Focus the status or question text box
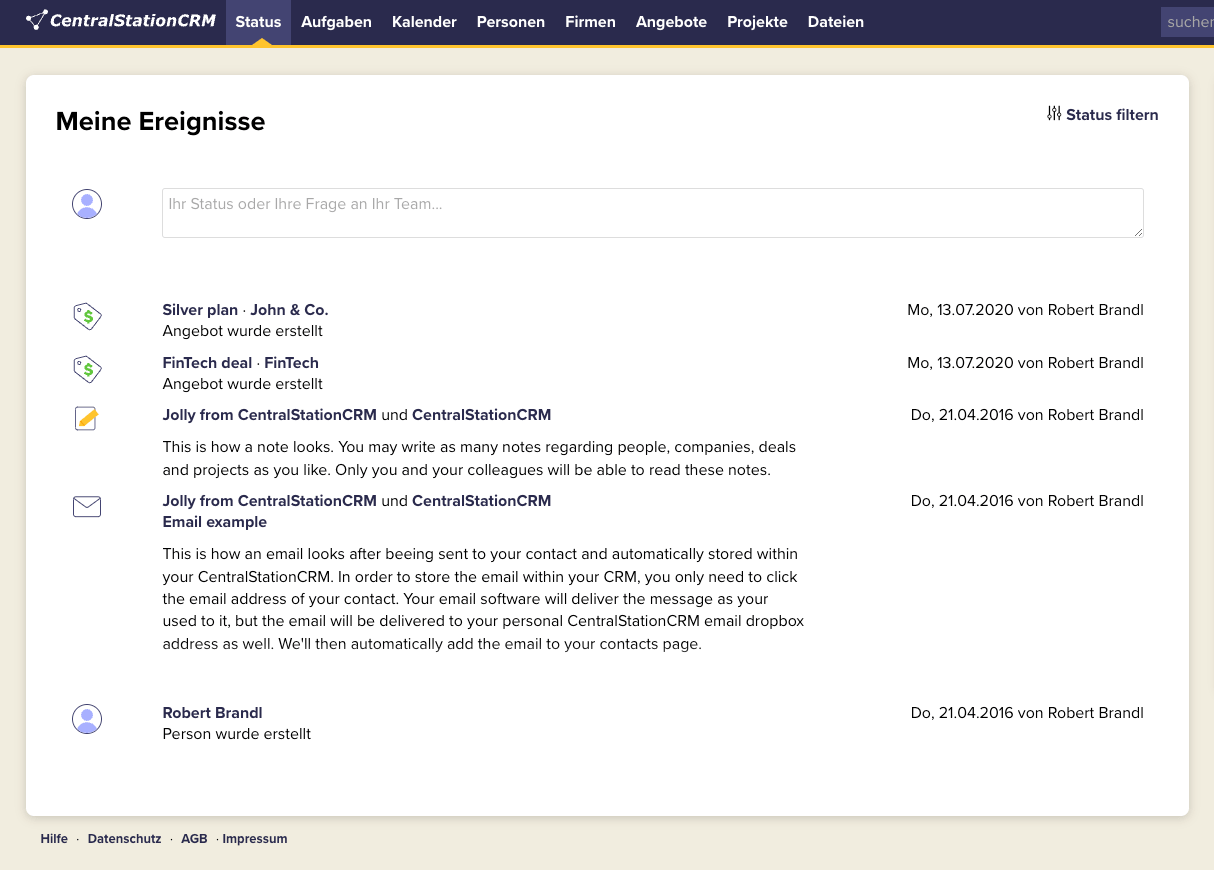Image resolution: width=1214 pixels, height=870 pixels. (x=653, y=213)
